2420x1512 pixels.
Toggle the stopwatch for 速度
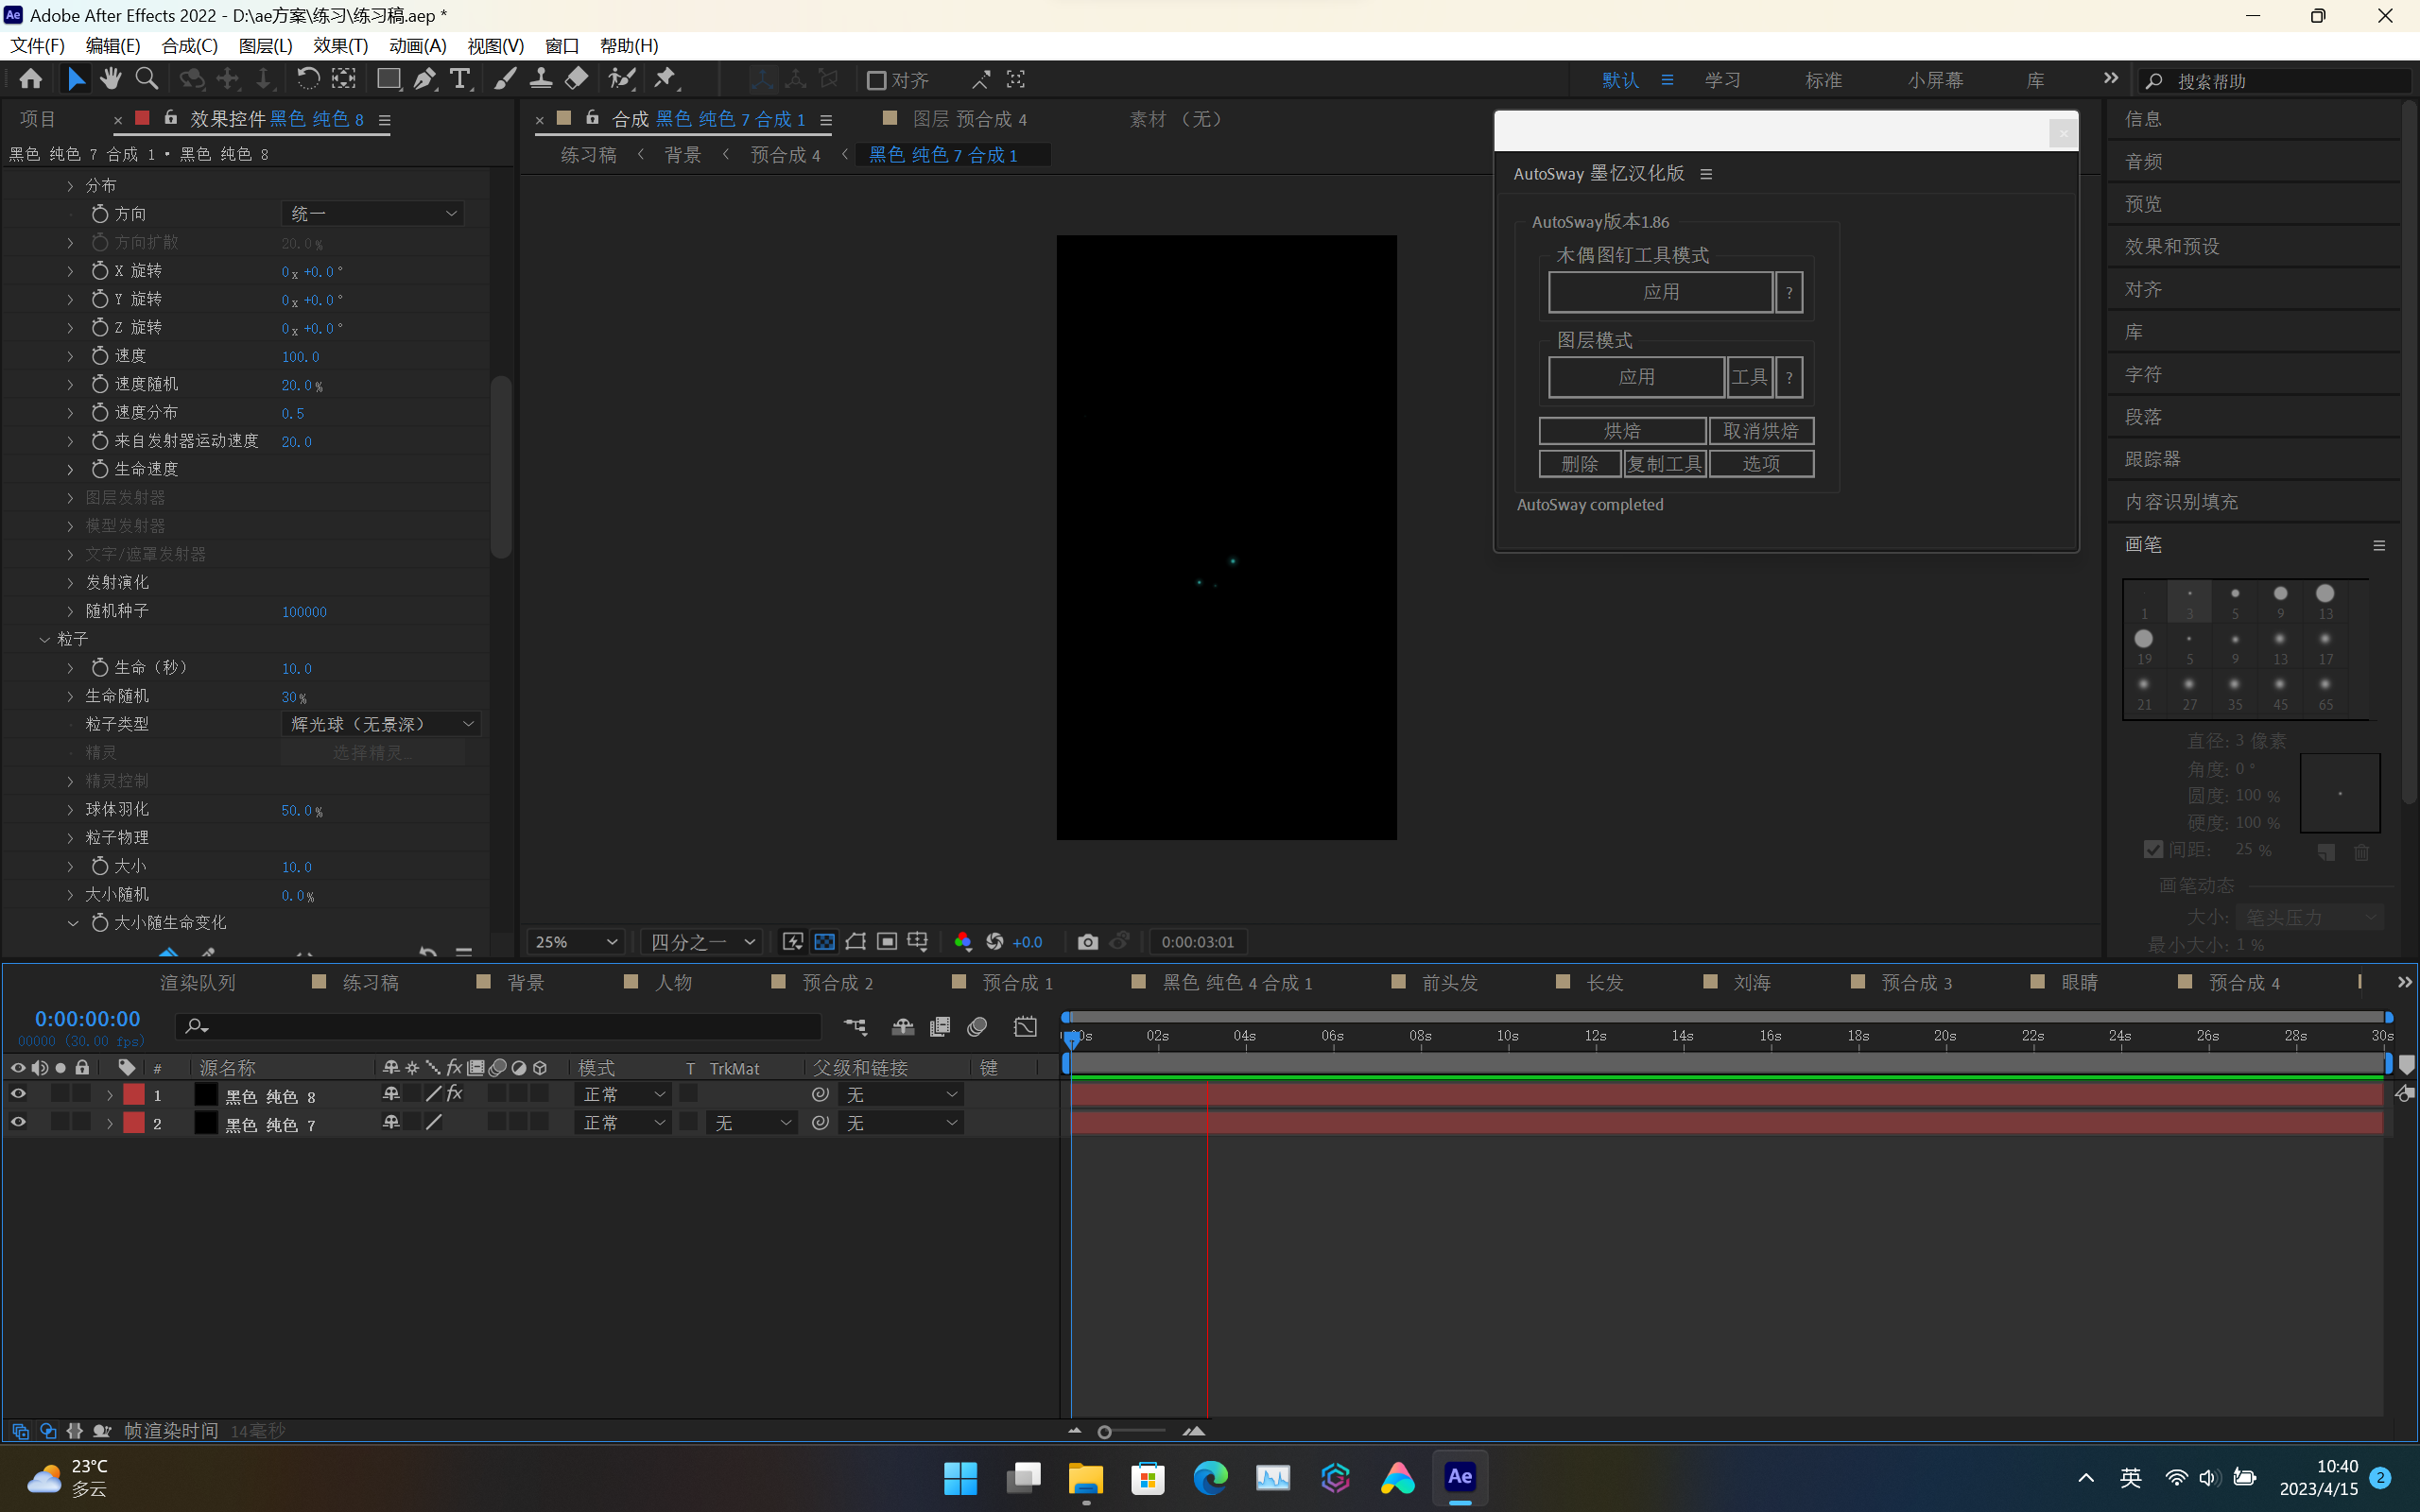click(100, 356)
